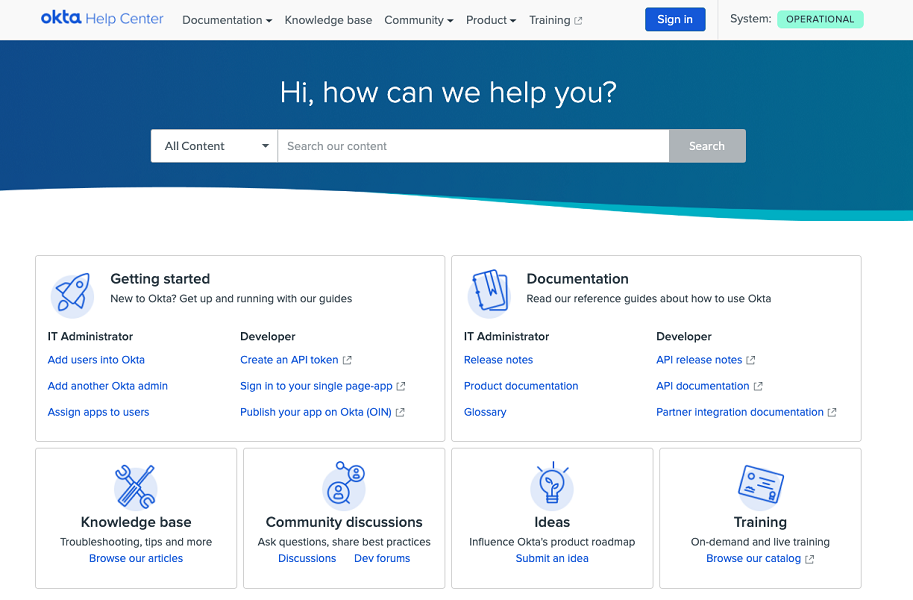This screenshot has width=913, height=600.
Task: Open Add users into Okta link
Action: click(x=96, y=360)
